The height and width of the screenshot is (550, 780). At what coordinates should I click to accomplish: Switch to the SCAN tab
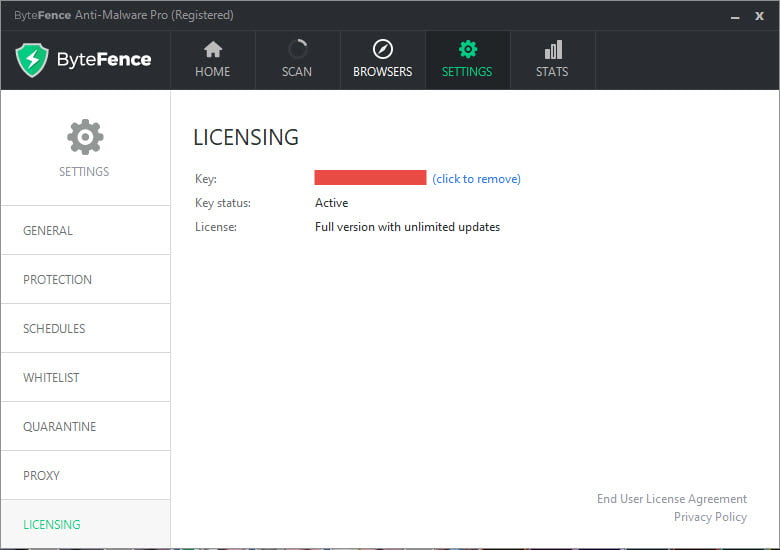[x=297, y=60]
